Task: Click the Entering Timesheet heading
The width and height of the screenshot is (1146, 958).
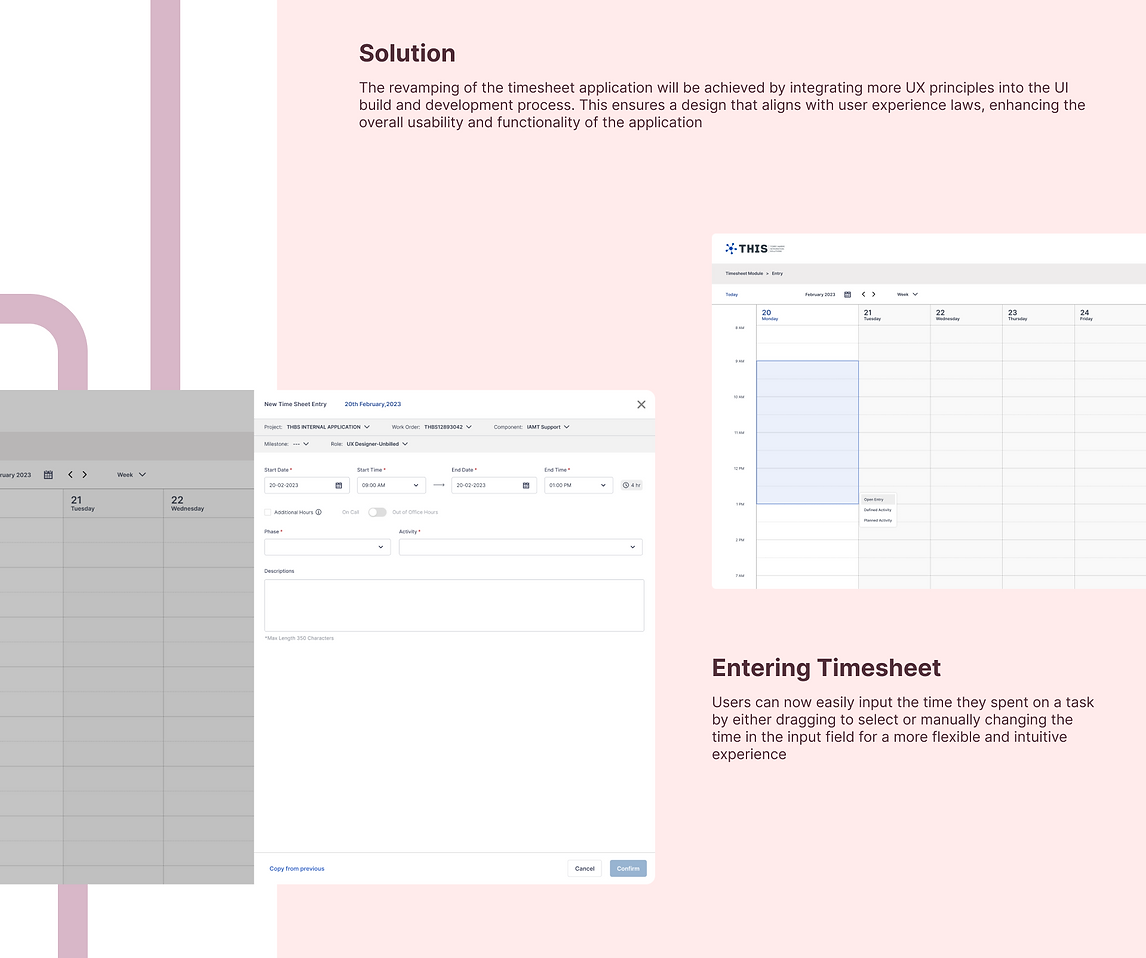Action: (826, 668)
